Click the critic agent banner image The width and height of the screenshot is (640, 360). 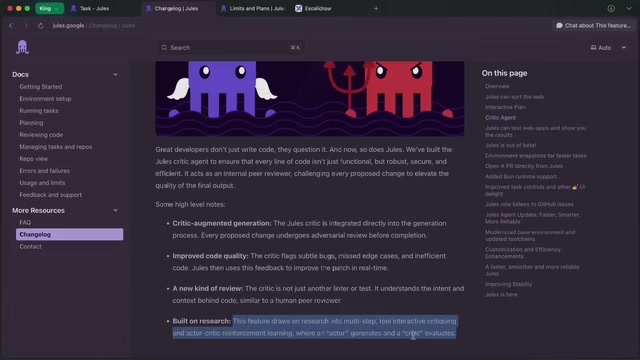tap(310, 98)
